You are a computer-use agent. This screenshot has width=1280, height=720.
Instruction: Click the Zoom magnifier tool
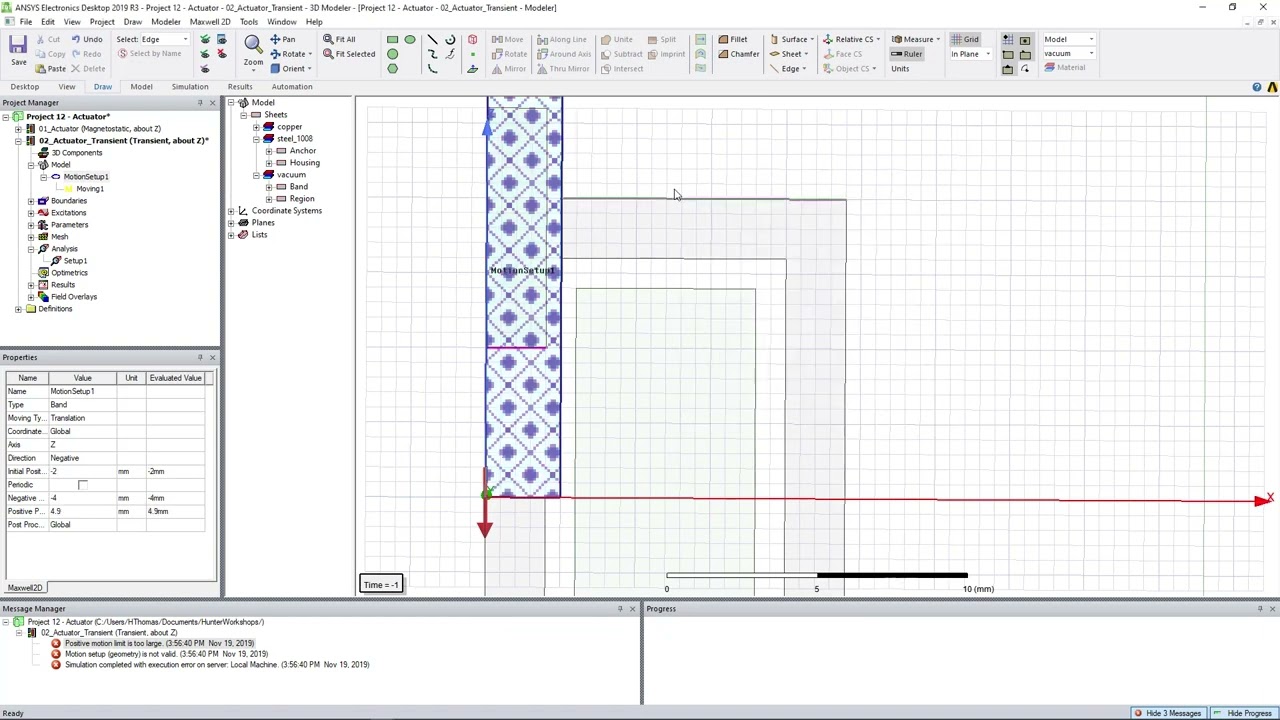point(253,43)
